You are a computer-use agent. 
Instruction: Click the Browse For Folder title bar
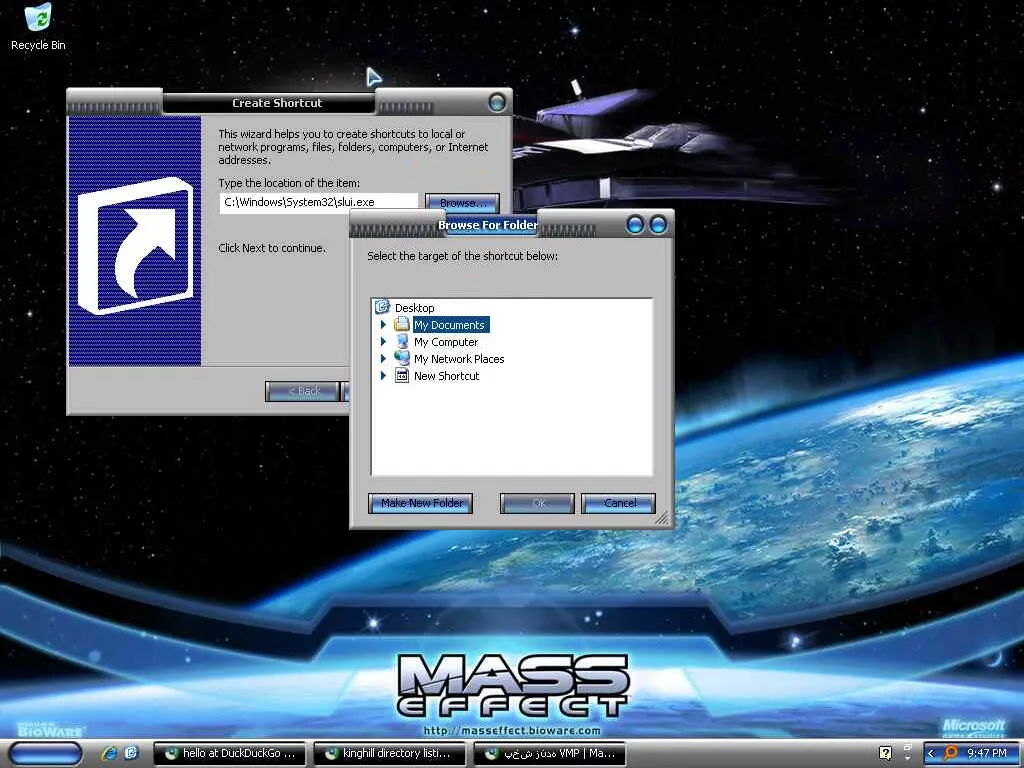pyautogui.click(x=487, y=225)
